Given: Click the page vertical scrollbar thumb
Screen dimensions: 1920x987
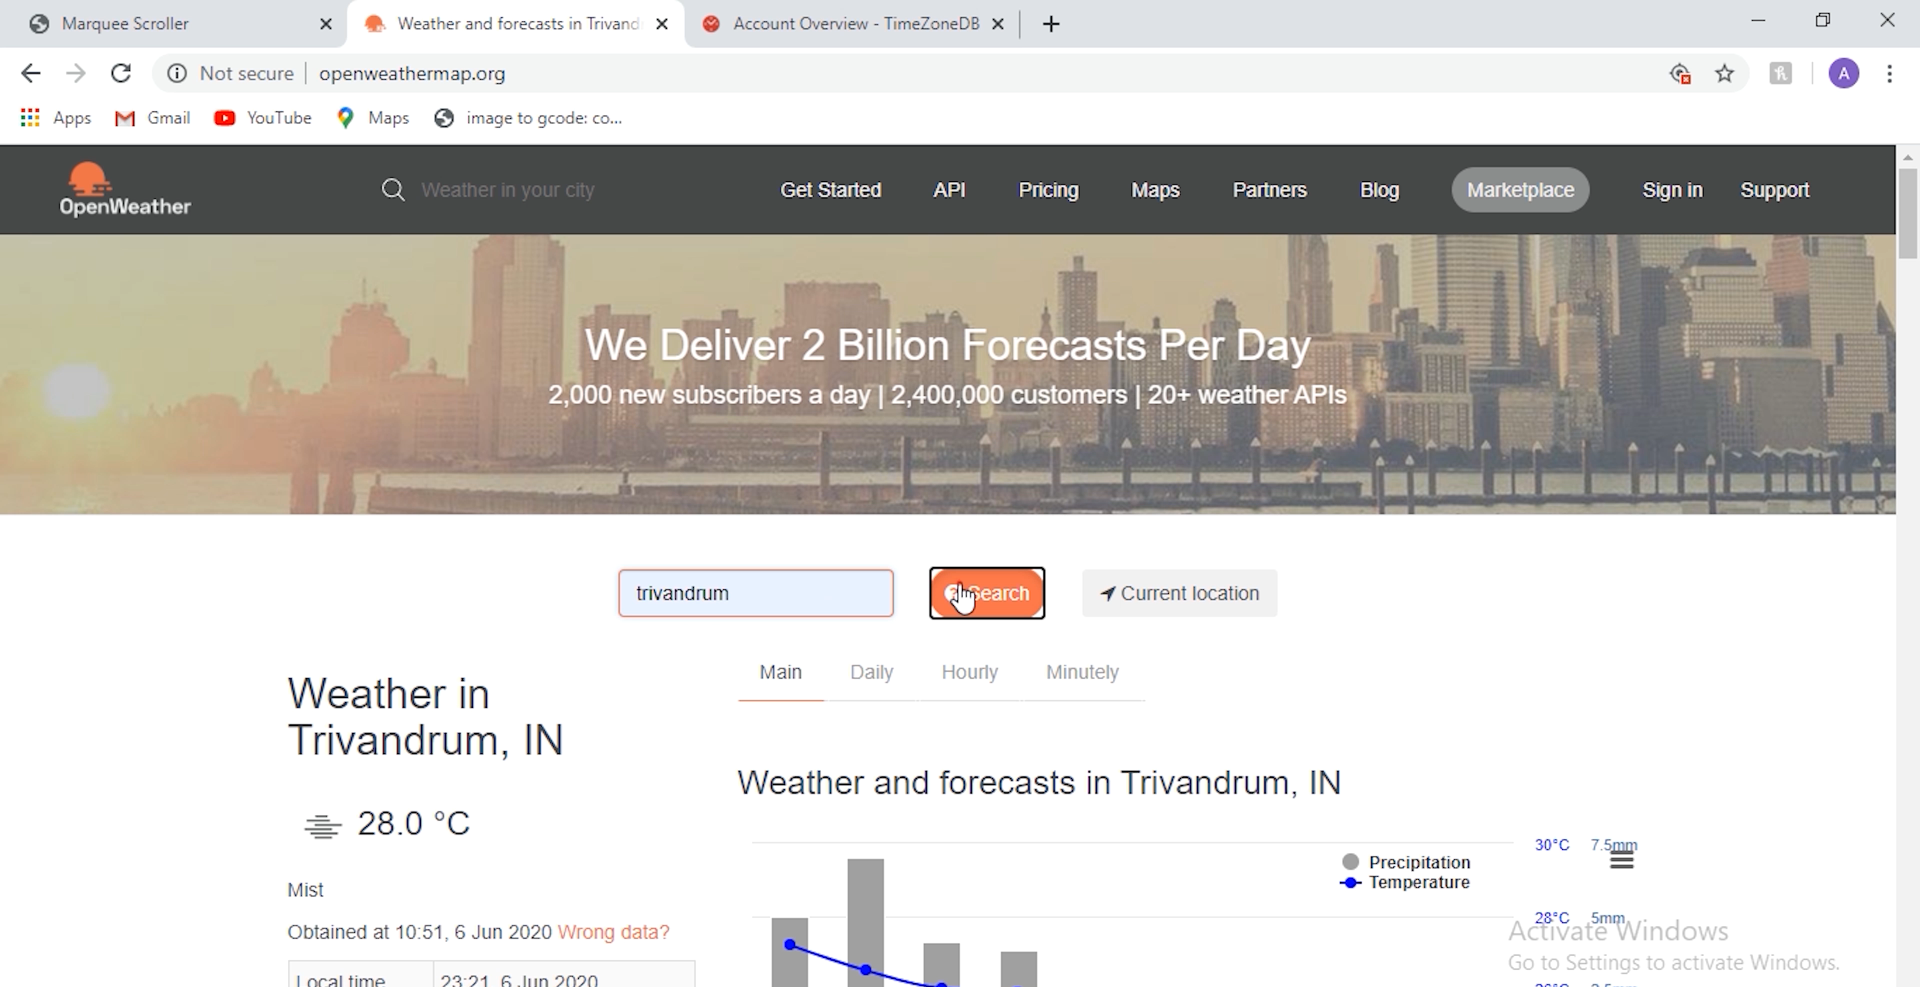Looking at the screenshot, I should point(1908,214).
